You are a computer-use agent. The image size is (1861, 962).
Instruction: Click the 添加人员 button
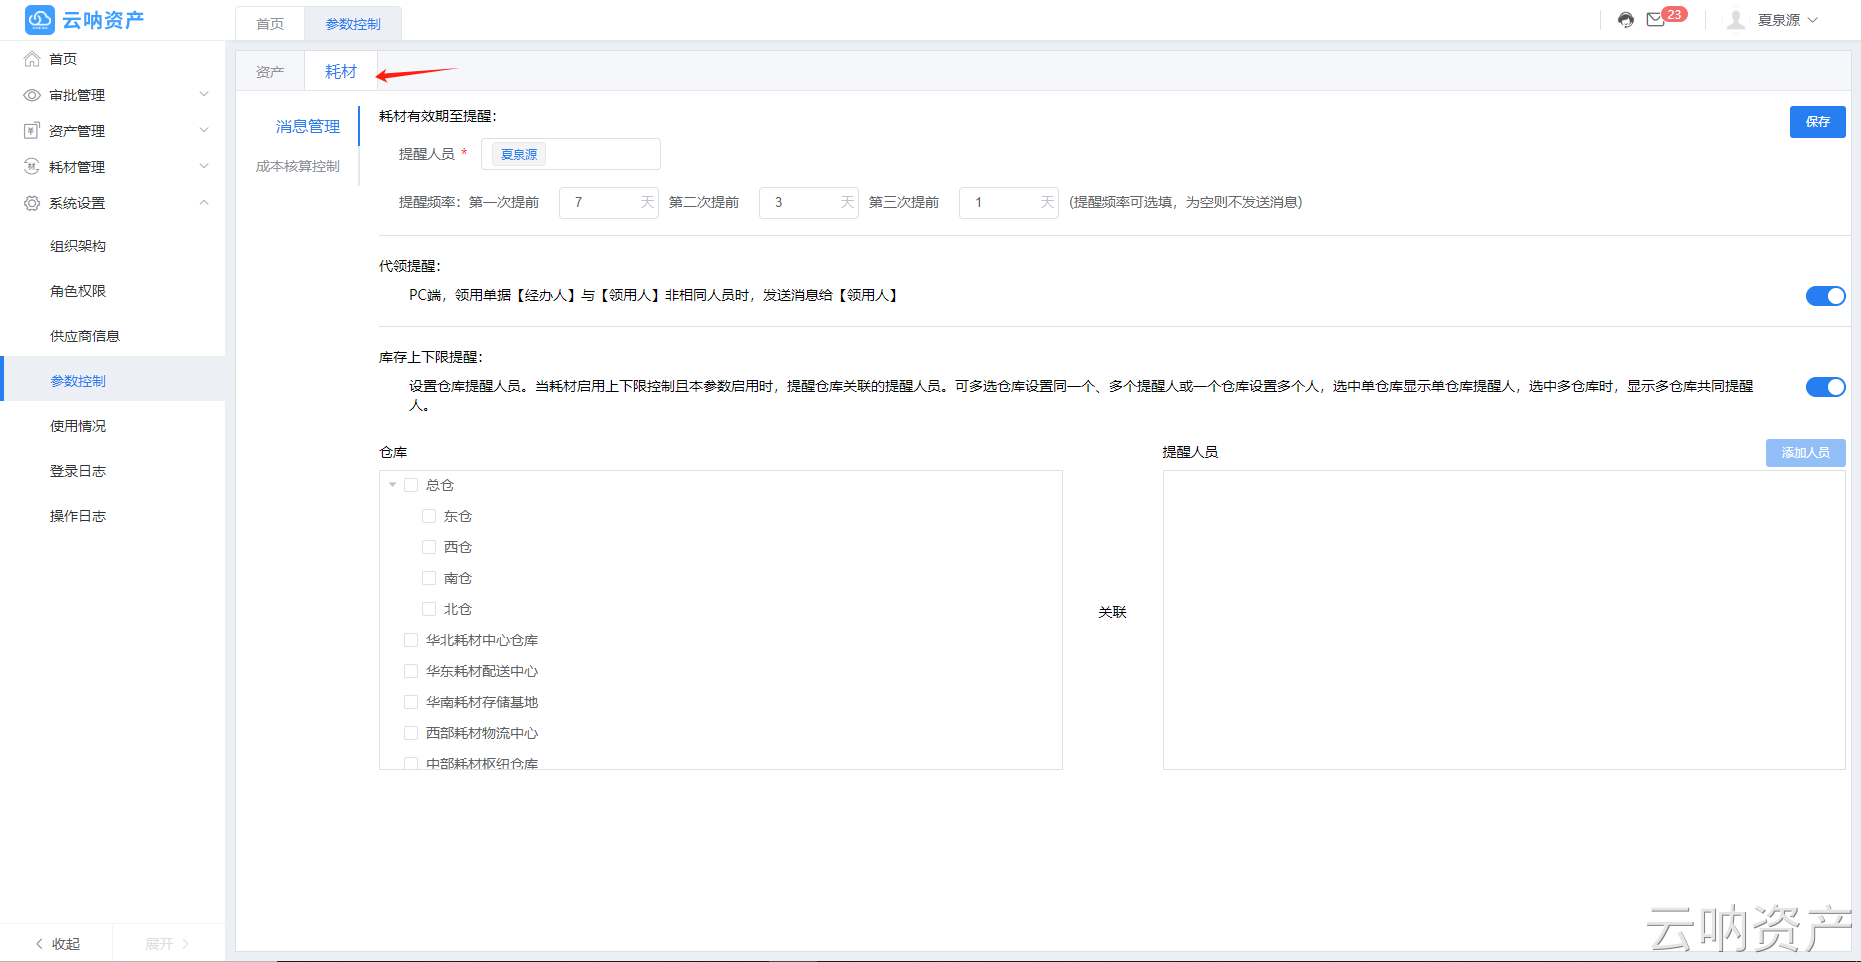click(1804, 452)
